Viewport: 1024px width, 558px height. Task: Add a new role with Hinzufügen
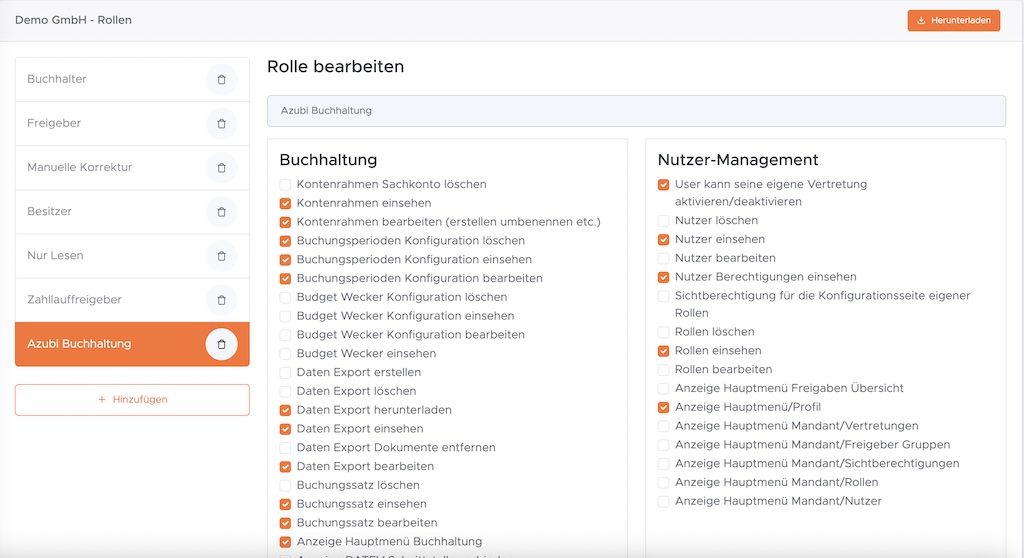(132, 400)
